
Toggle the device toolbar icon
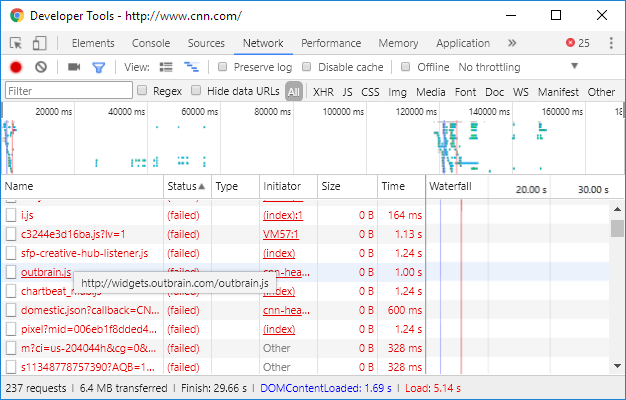(39, 43)
